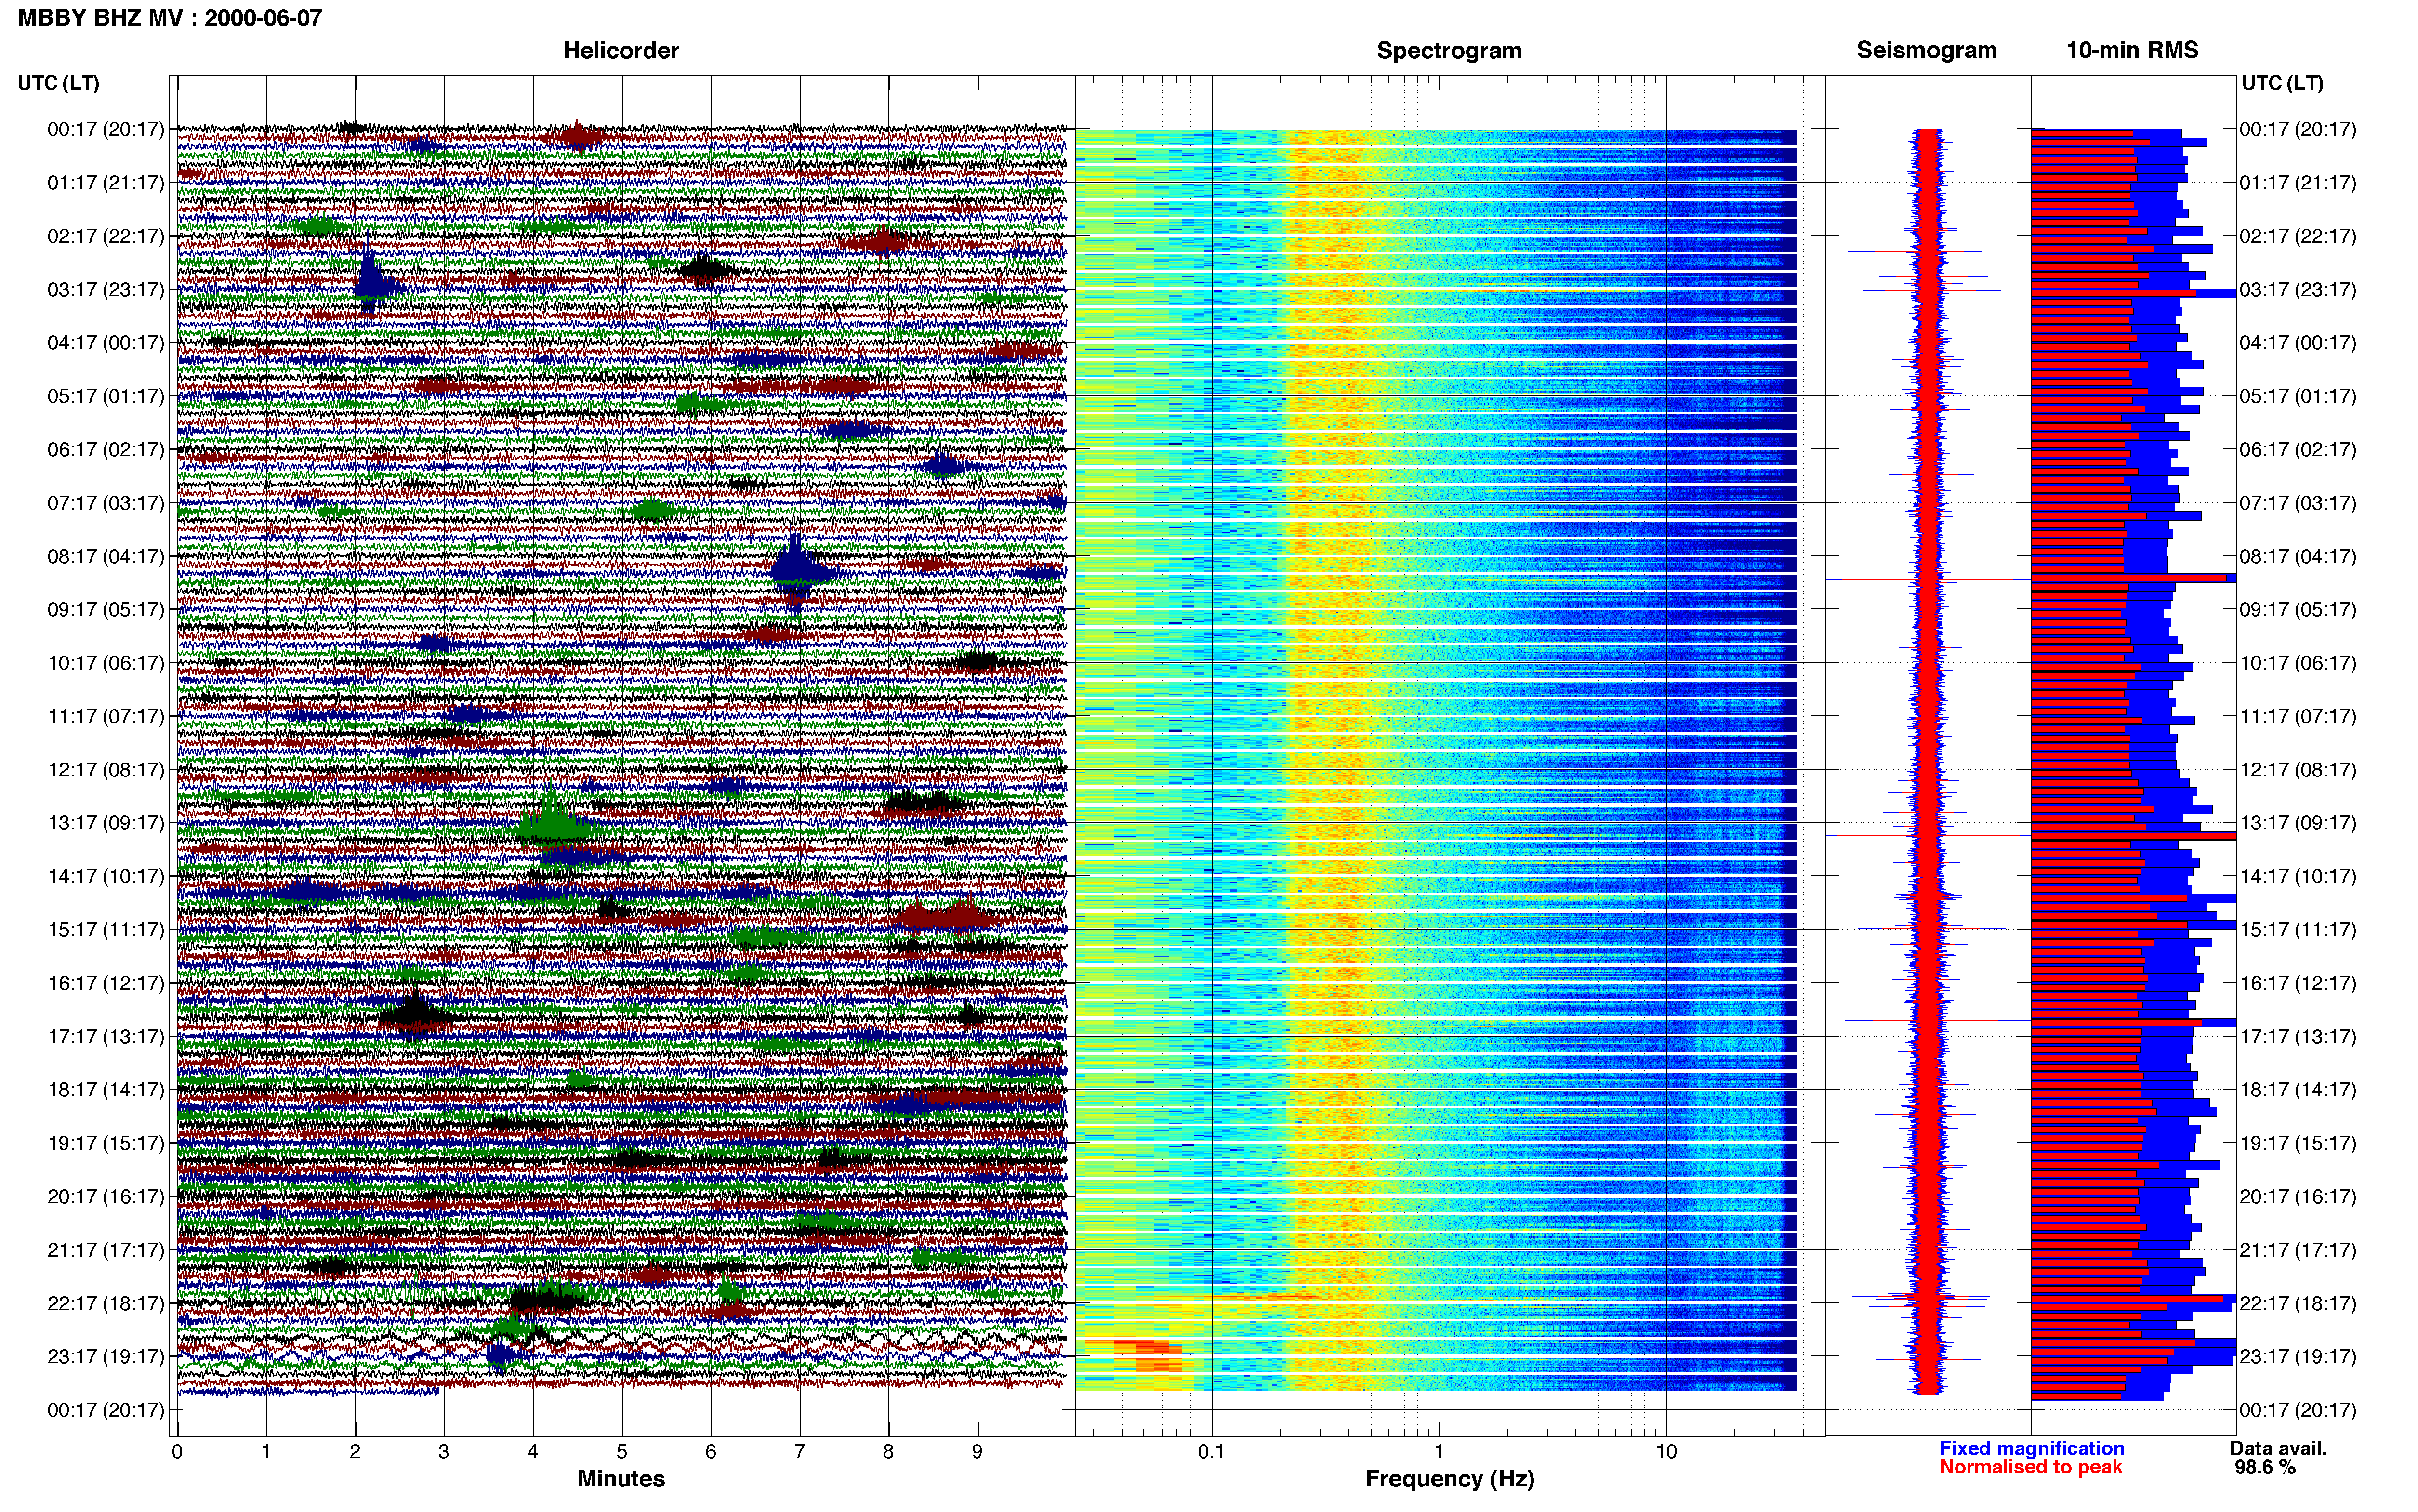2418x1512 pixels.
Task: Click the plot title 'MBBY BHZ MV : 2000-06-07'
Action: click(x=170, y=18)
